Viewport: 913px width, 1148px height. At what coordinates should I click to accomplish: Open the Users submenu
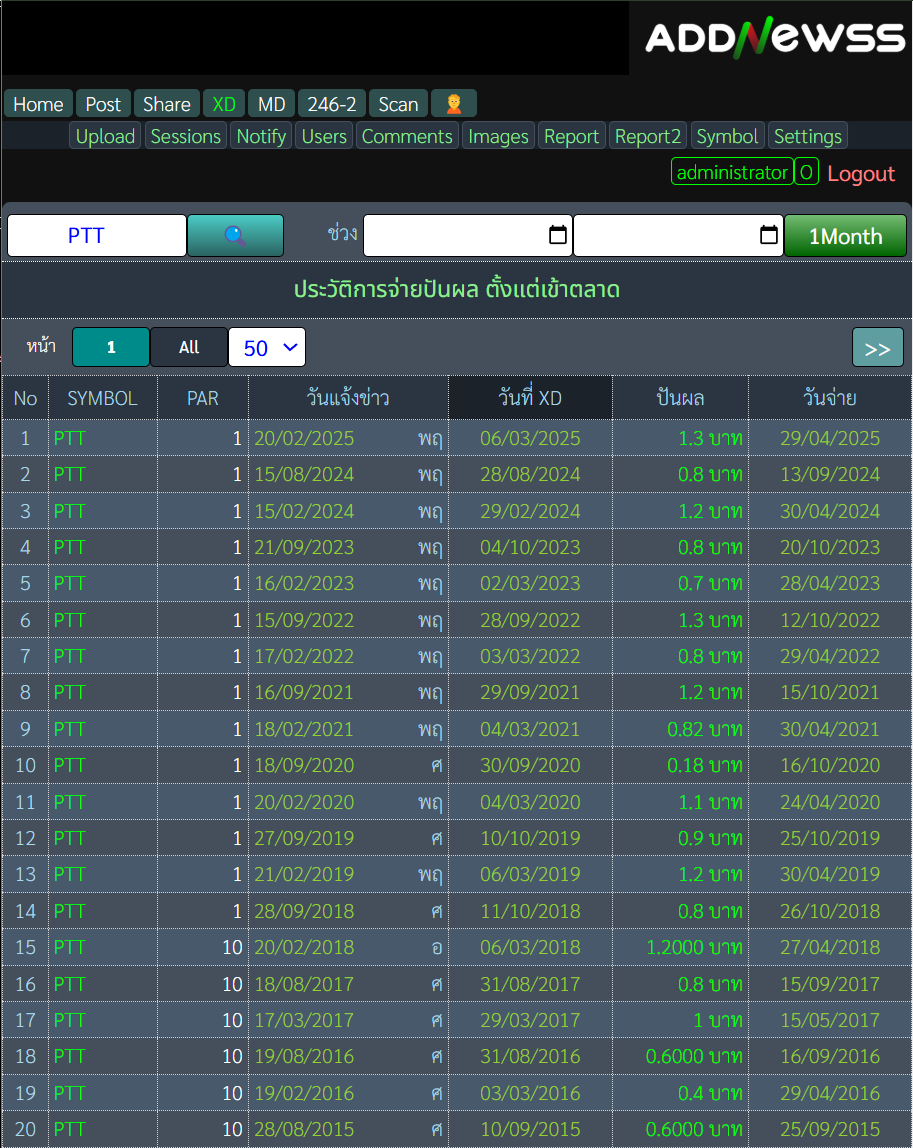point(324,136)
